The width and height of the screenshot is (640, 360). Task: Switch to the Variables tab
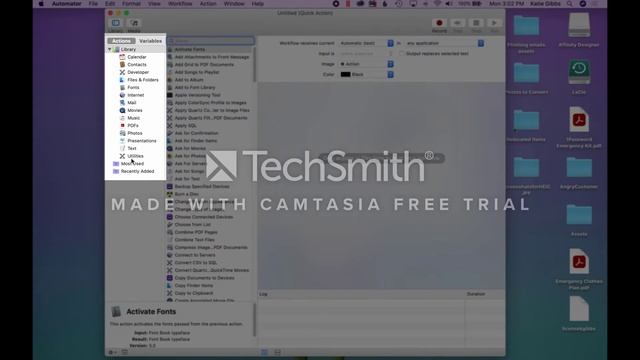150,41
